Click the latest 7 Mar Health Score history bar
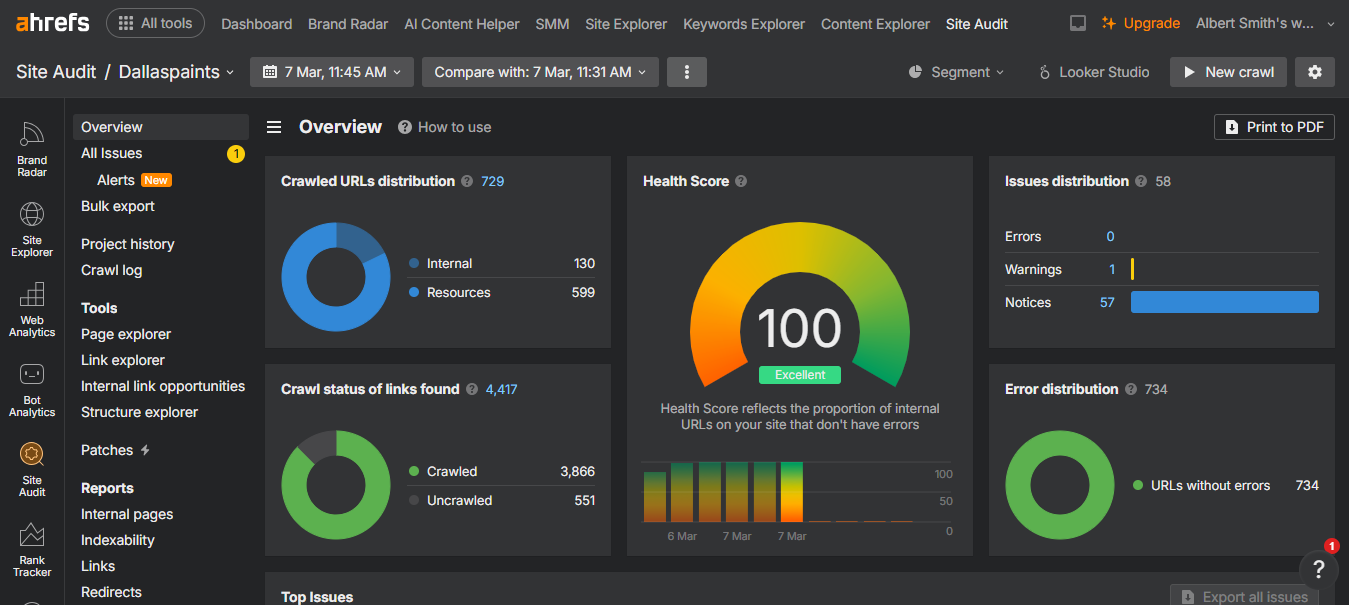This screenshot has height=605, width=1349. [x=792, y=491]
